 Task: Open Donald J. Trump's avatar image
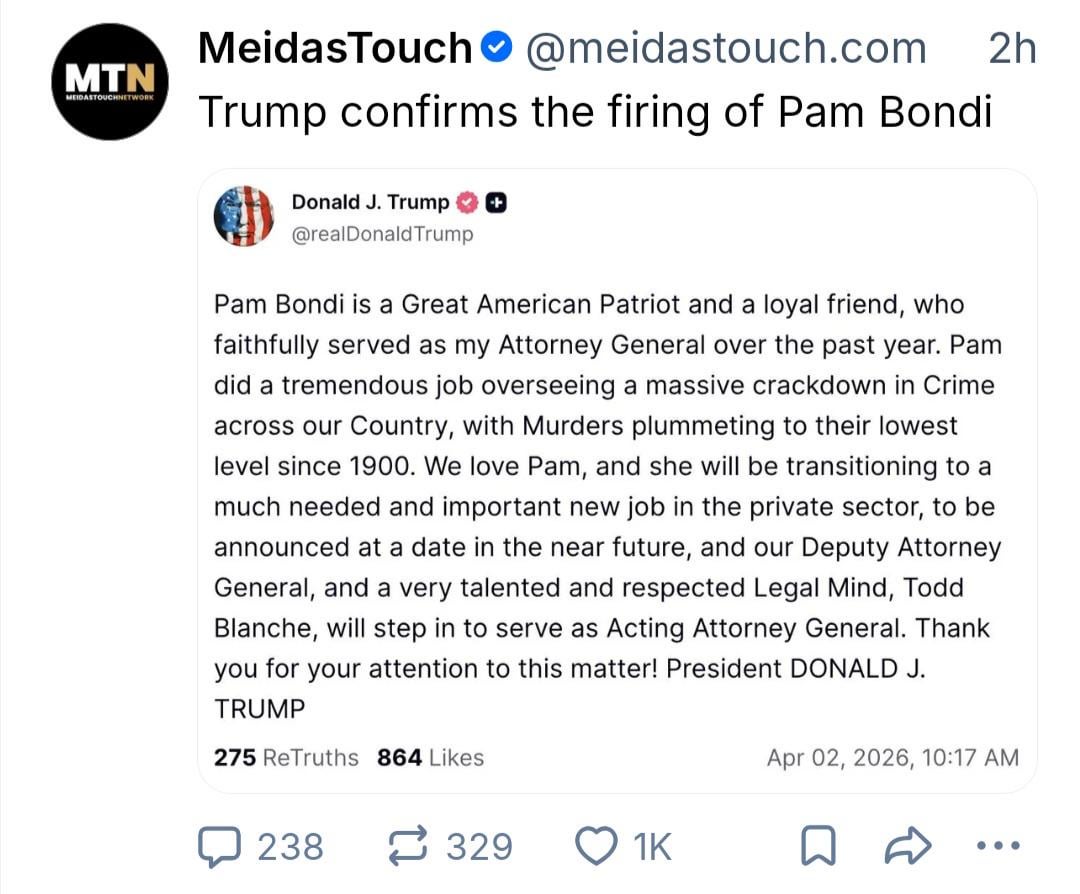pos(243,216)
